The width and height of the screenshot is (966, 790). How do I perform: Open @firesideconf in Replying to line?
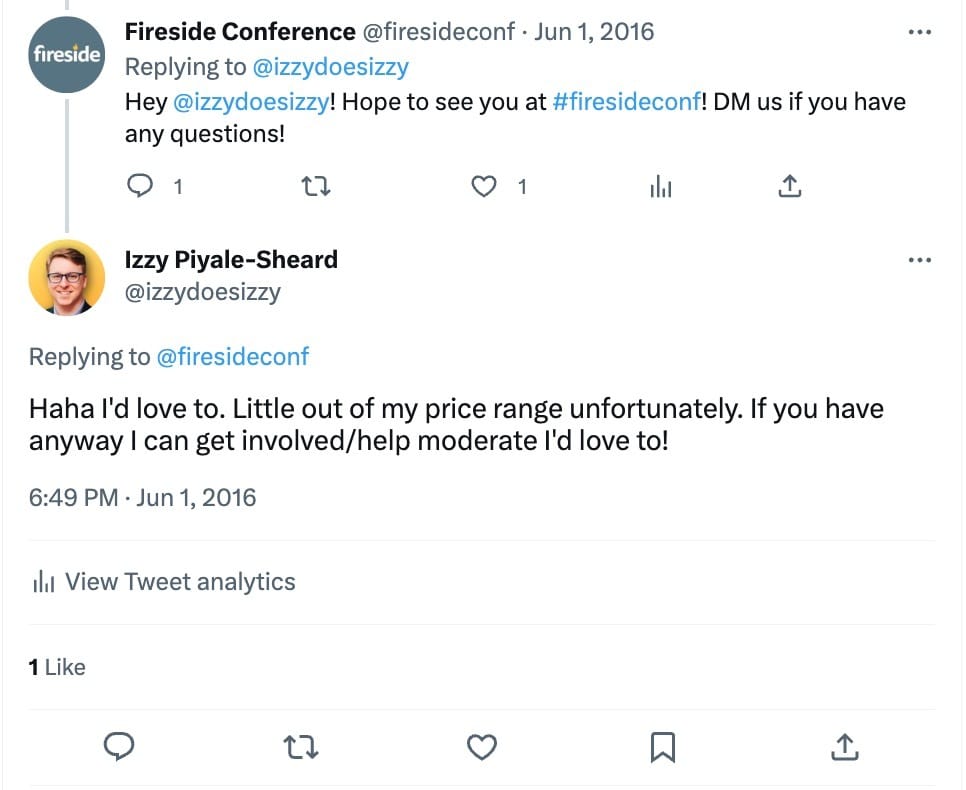click(x=233, y=357)
